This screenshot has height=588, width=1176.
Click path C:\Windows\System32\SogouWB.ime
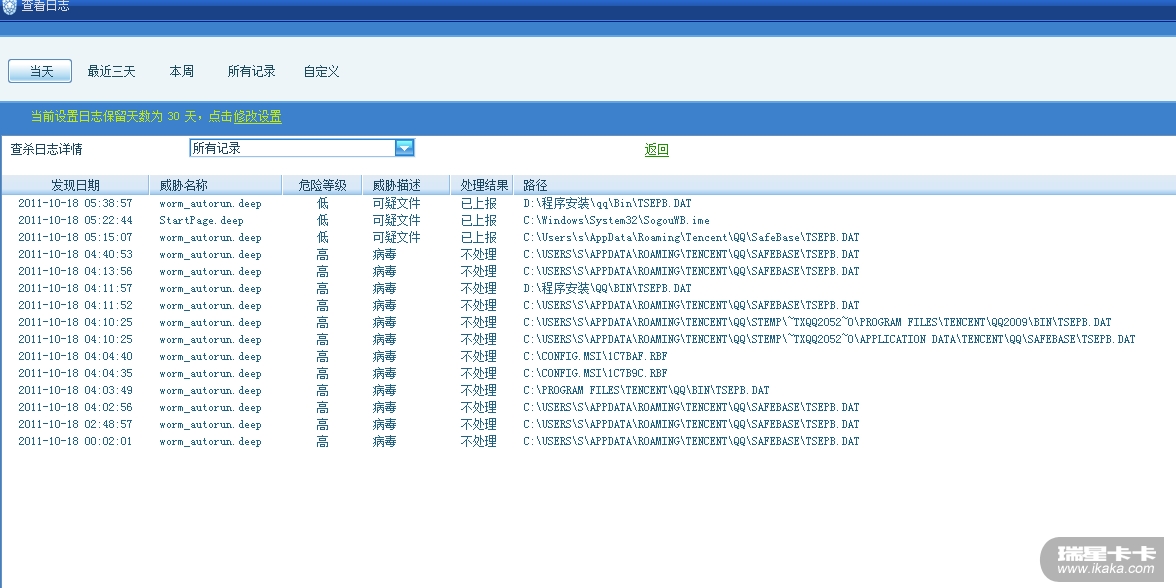[x=616, y=220]
